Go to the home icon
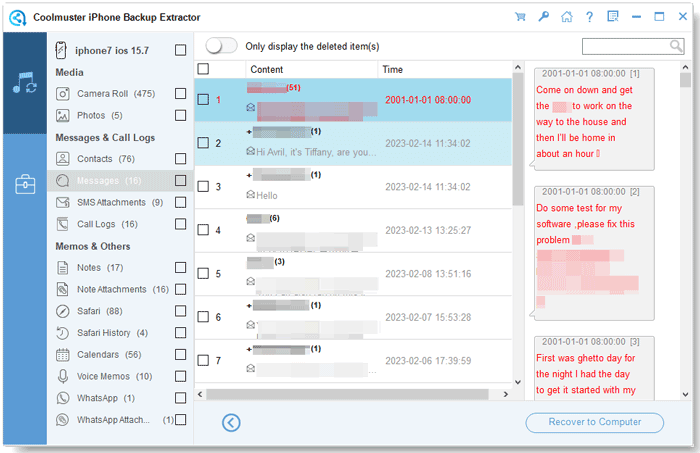This screenshot has height=453, width=700. pos(567,17)
